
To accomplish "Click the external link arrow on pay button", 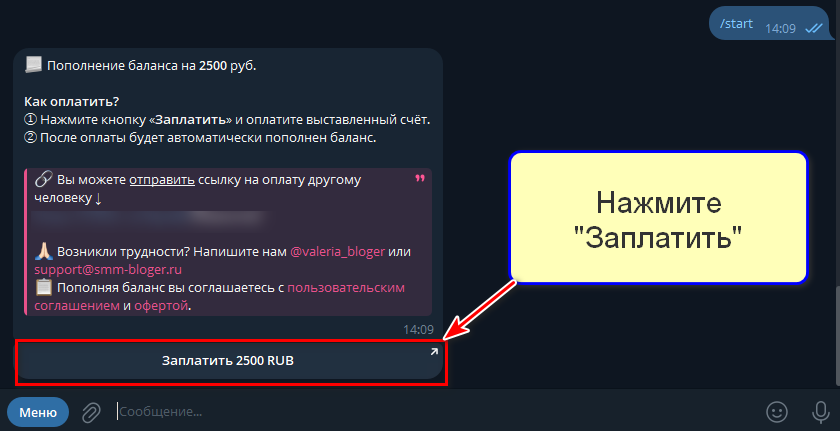I will coord(434,352).
